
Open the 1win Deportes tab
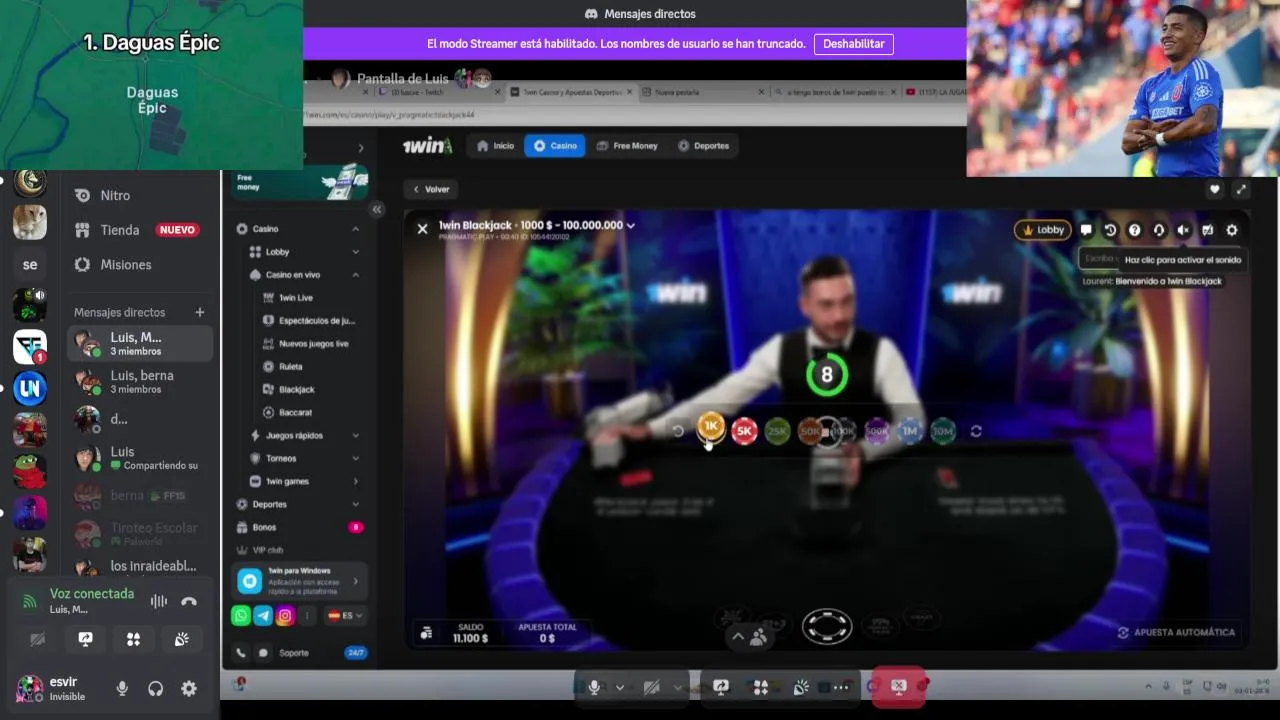point(704,146)
